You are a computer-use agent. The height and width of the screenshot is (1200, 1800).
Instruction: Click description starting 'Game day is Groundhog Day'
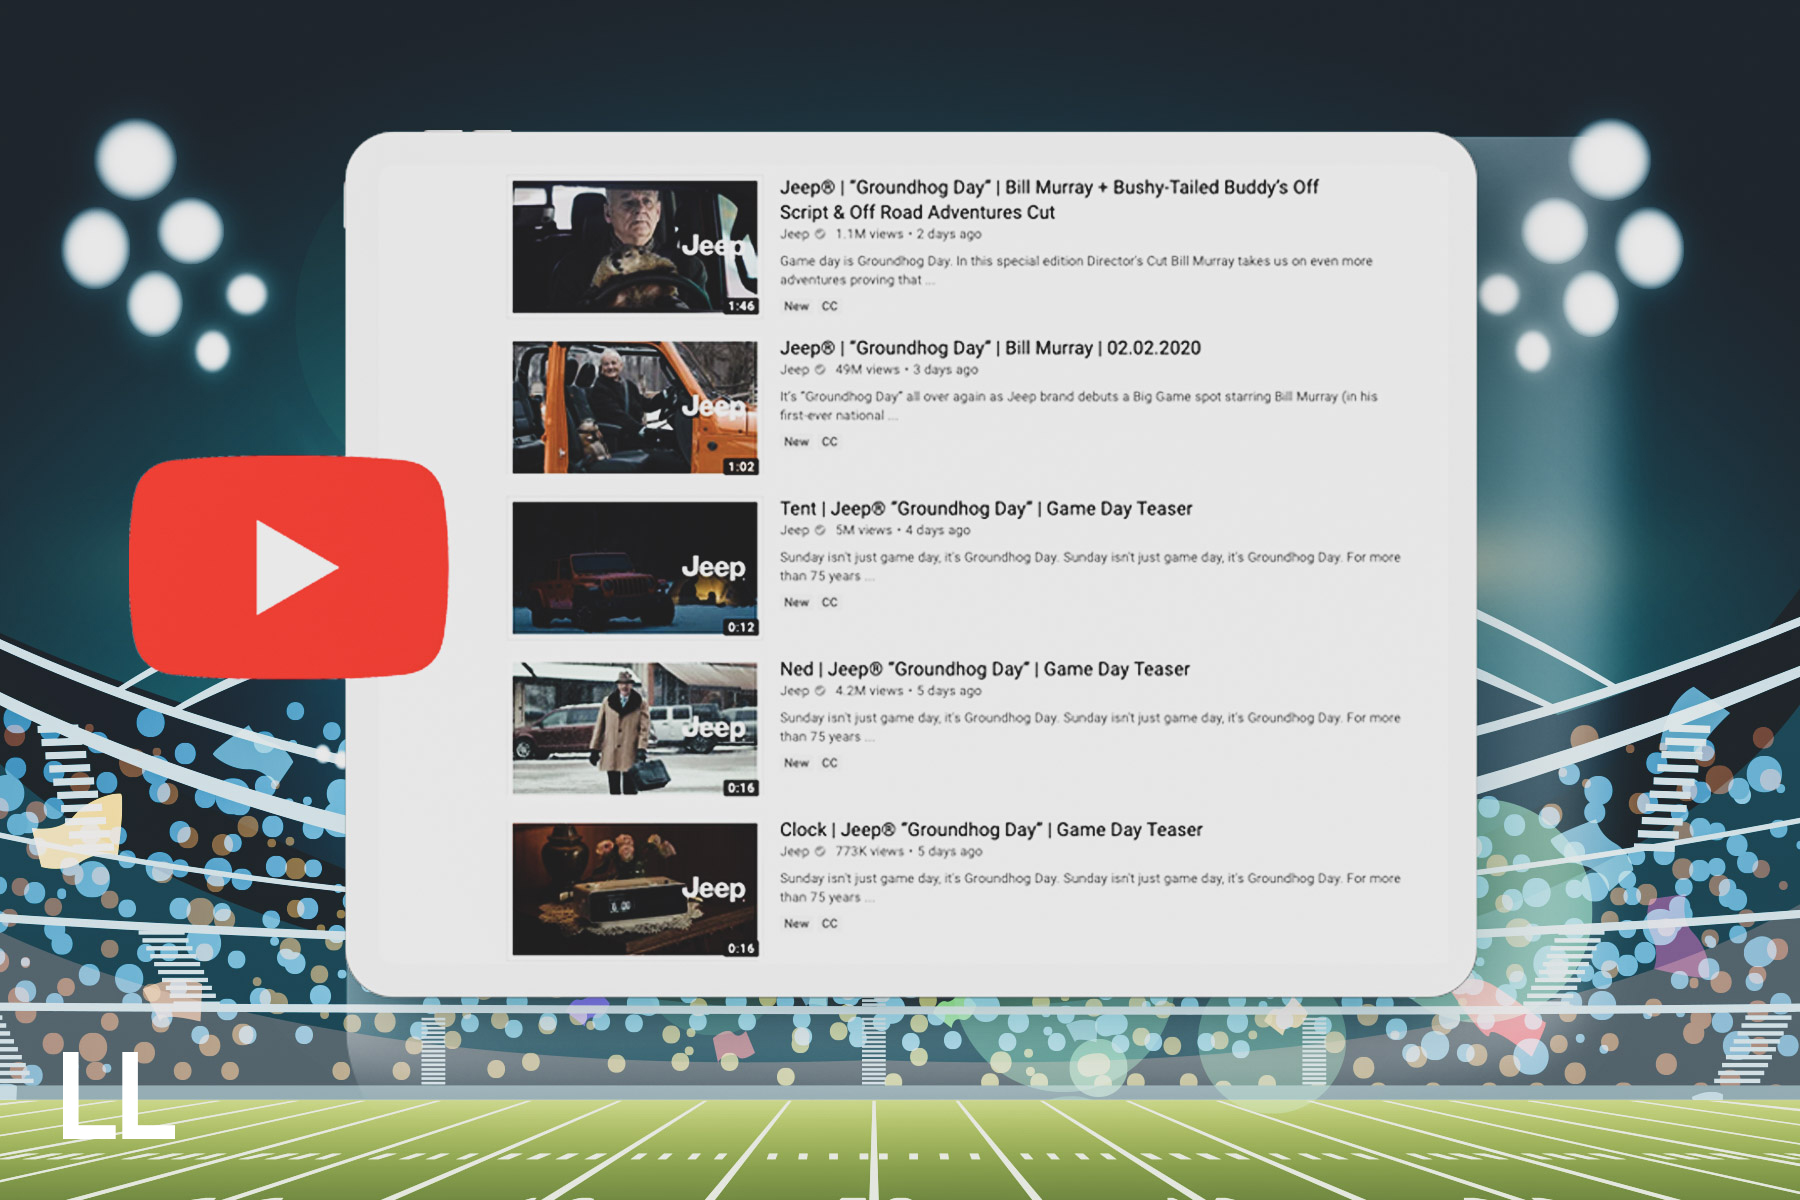pyautogui.click(x=1076, y=270)
